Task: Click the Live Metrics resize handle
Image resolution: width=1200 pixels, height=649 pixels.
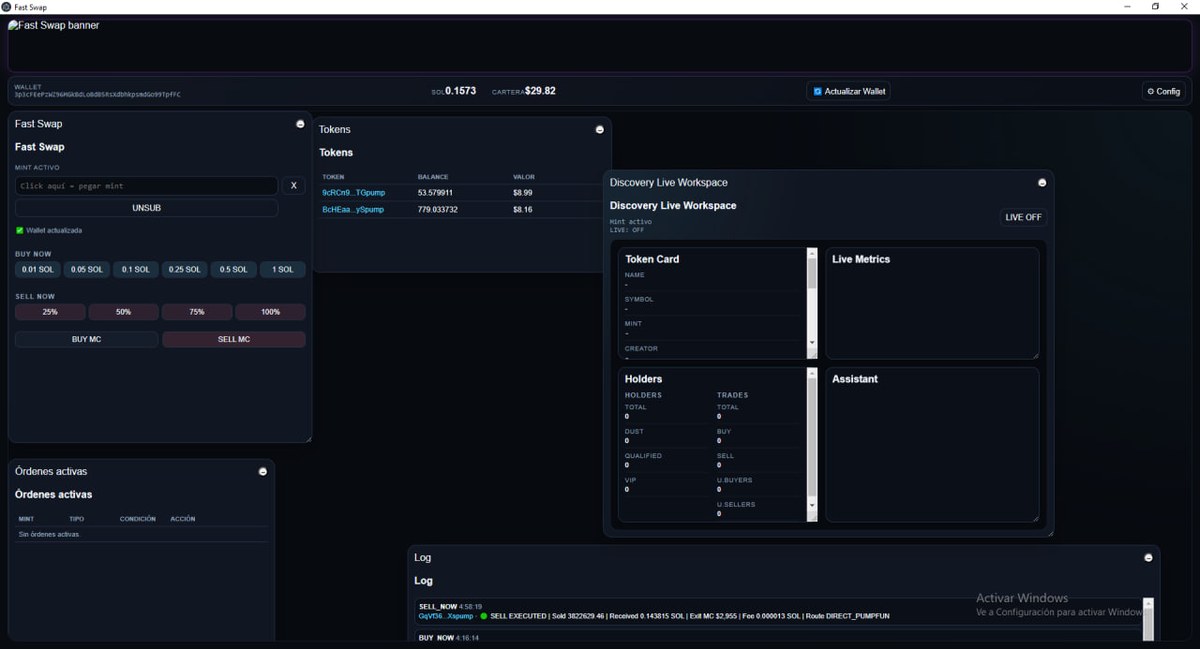Action: [x=1035, y=354]
